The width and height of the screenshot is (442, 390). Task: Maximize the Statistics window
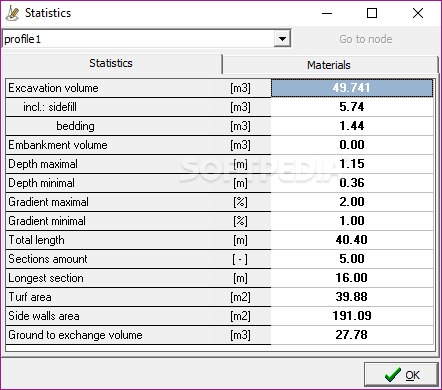372,13
